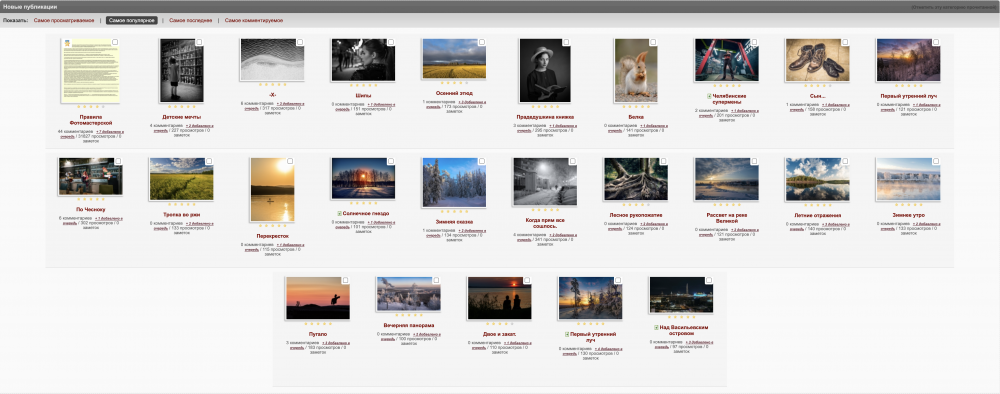Click star rating under Перекресток photo
This screenshot has height=394, width=1000.
pyautogui.click(x=272, y=225)
